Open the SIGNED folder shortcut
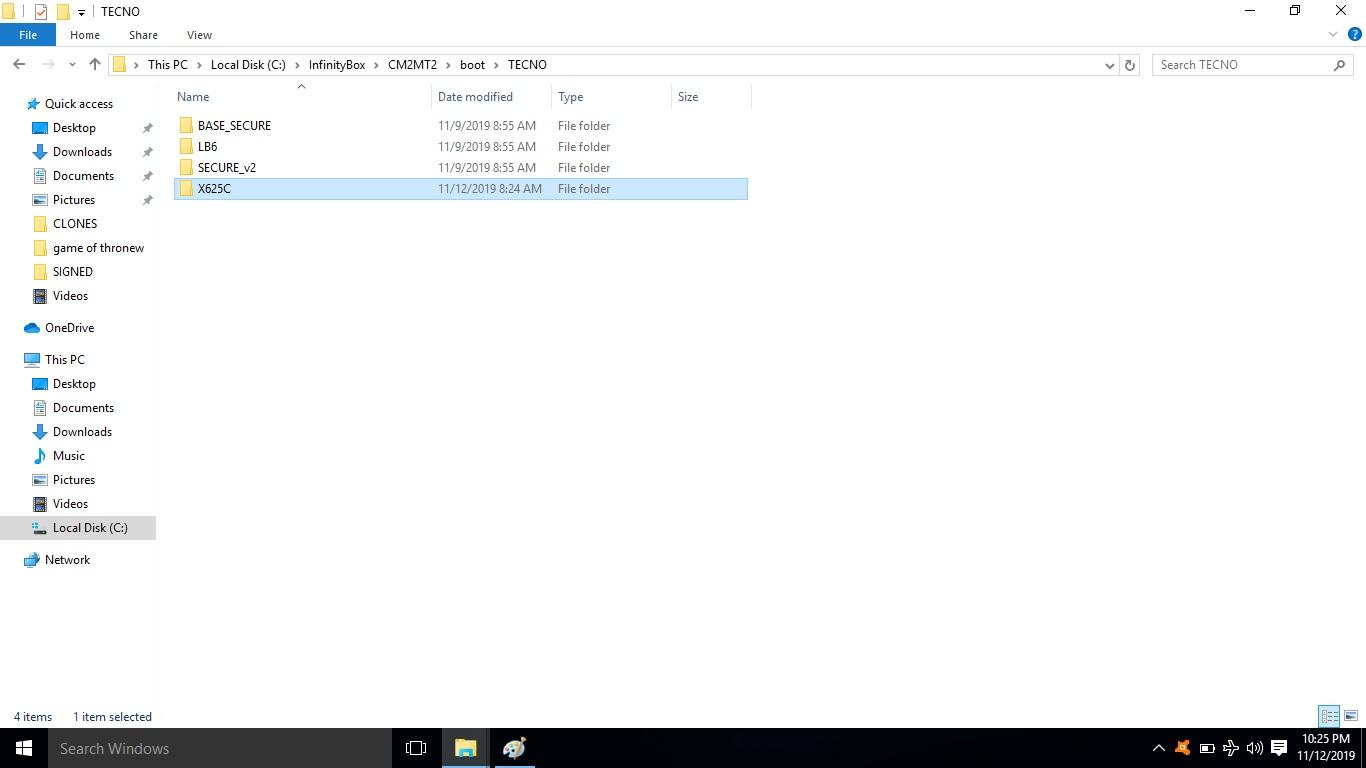The height and width of the screenshot is (768, 1366). pos(73,272)
